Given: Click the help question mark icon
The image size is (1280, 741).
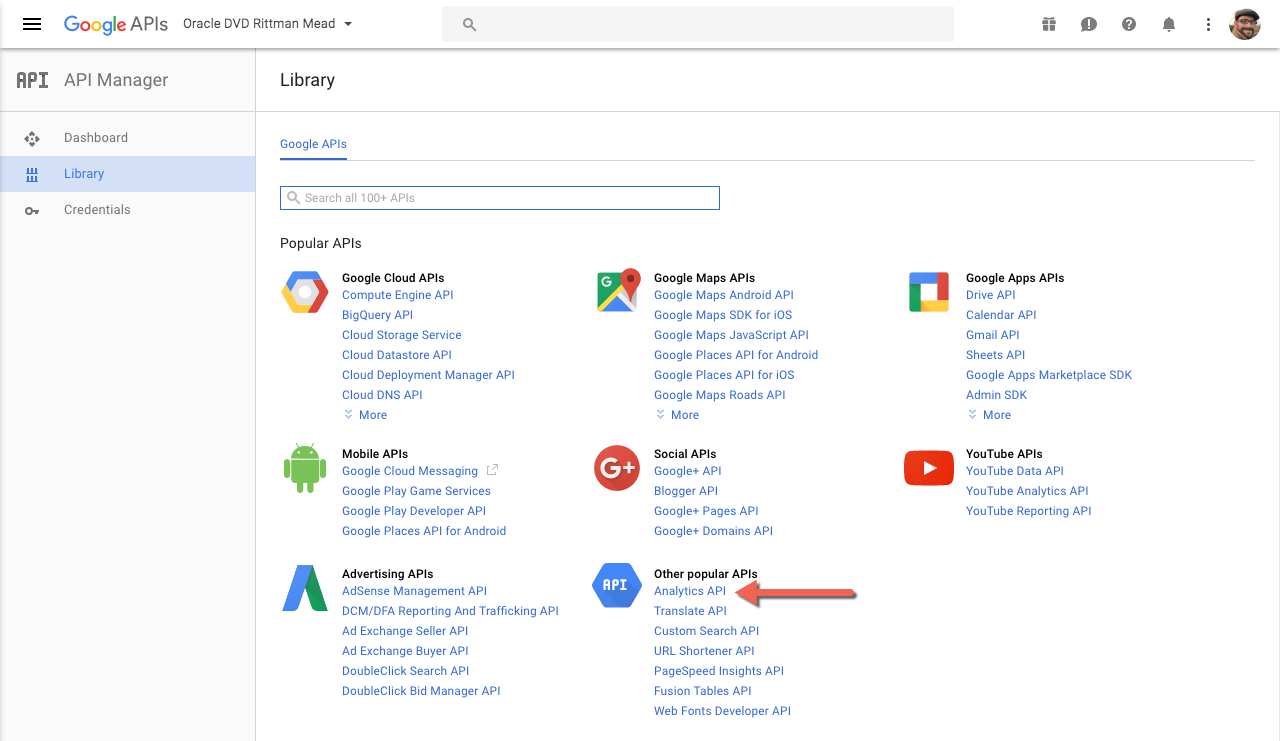Looking at the screenshot, I should point(1129,24).
